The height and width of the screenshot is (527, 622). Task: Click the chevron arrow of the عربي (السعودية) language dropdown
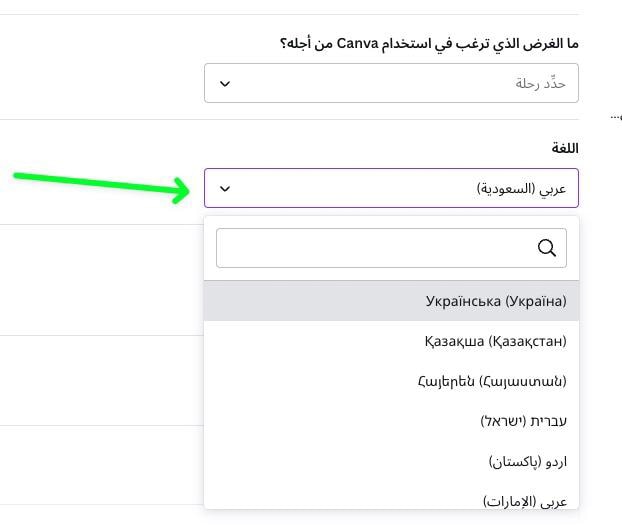(x=225, y=188)
